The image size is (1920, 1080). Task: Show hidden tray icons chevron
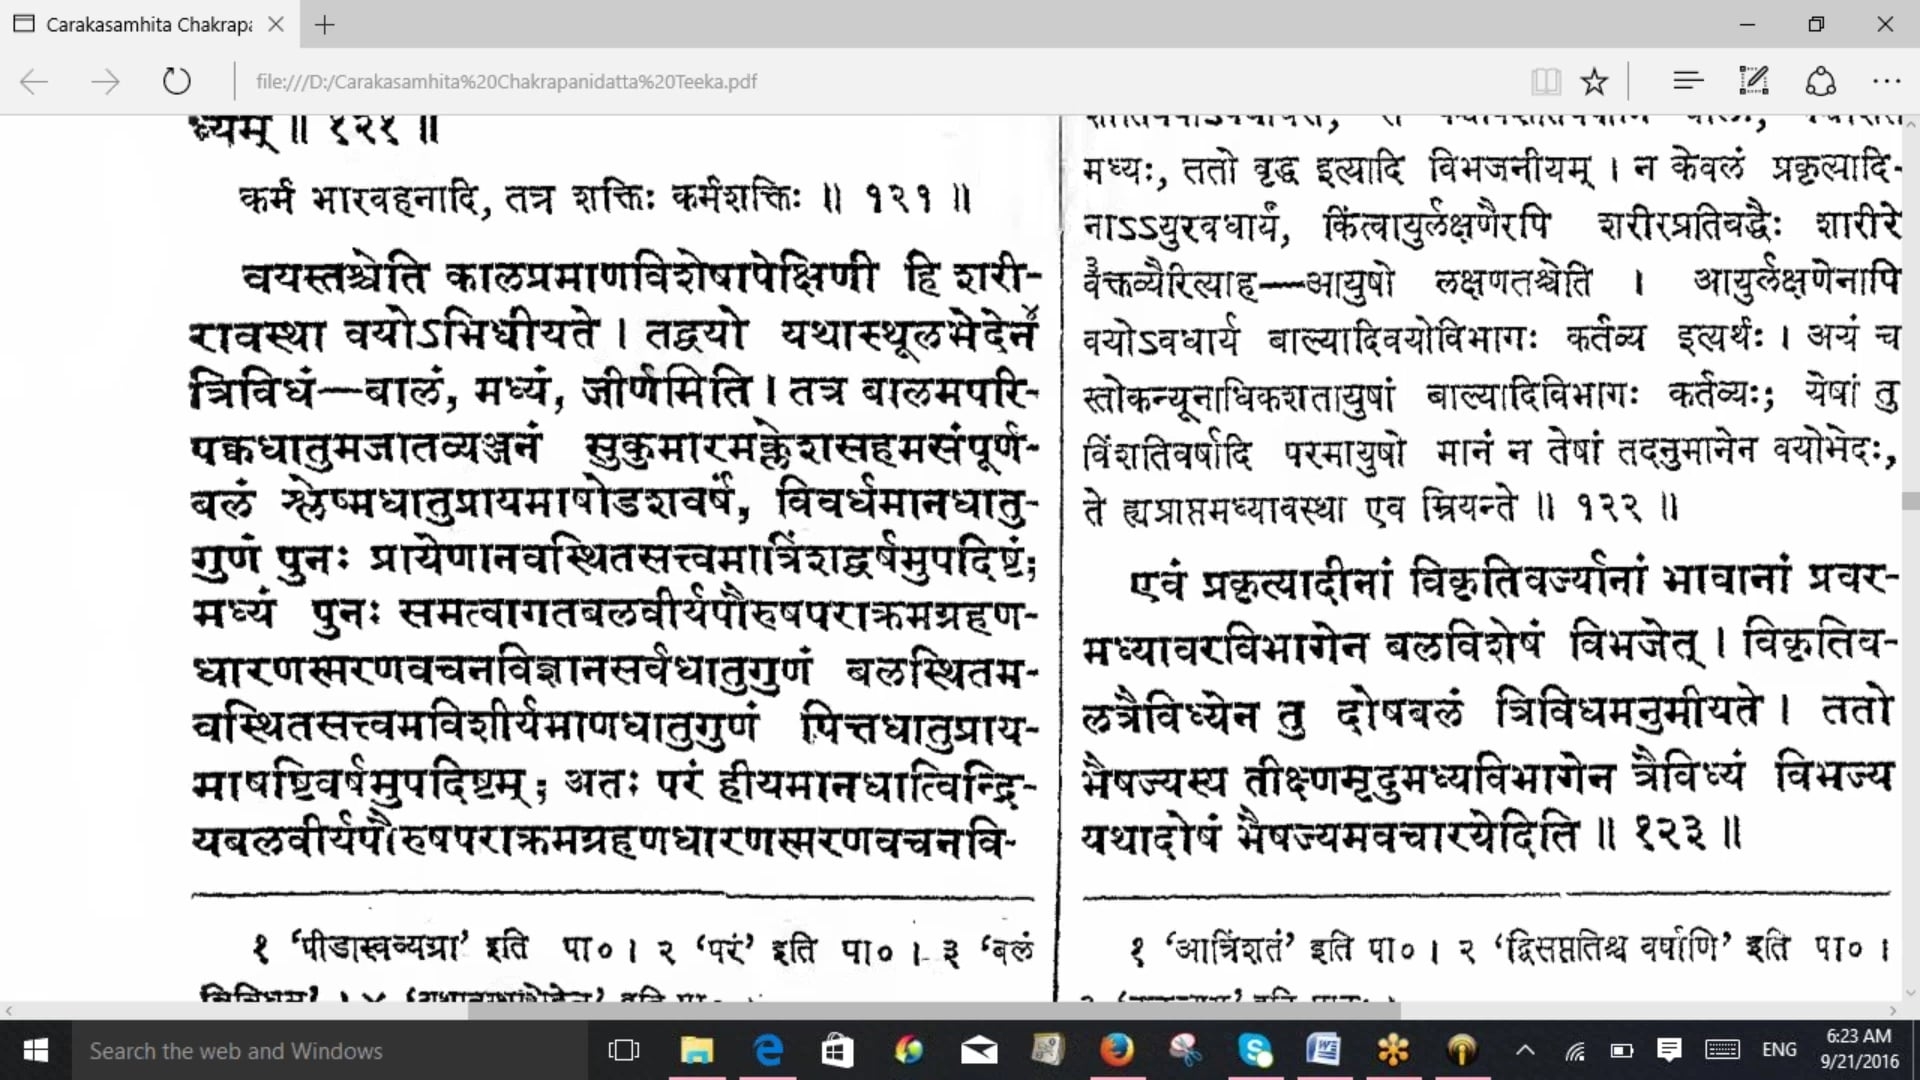pos(1525,1050)
